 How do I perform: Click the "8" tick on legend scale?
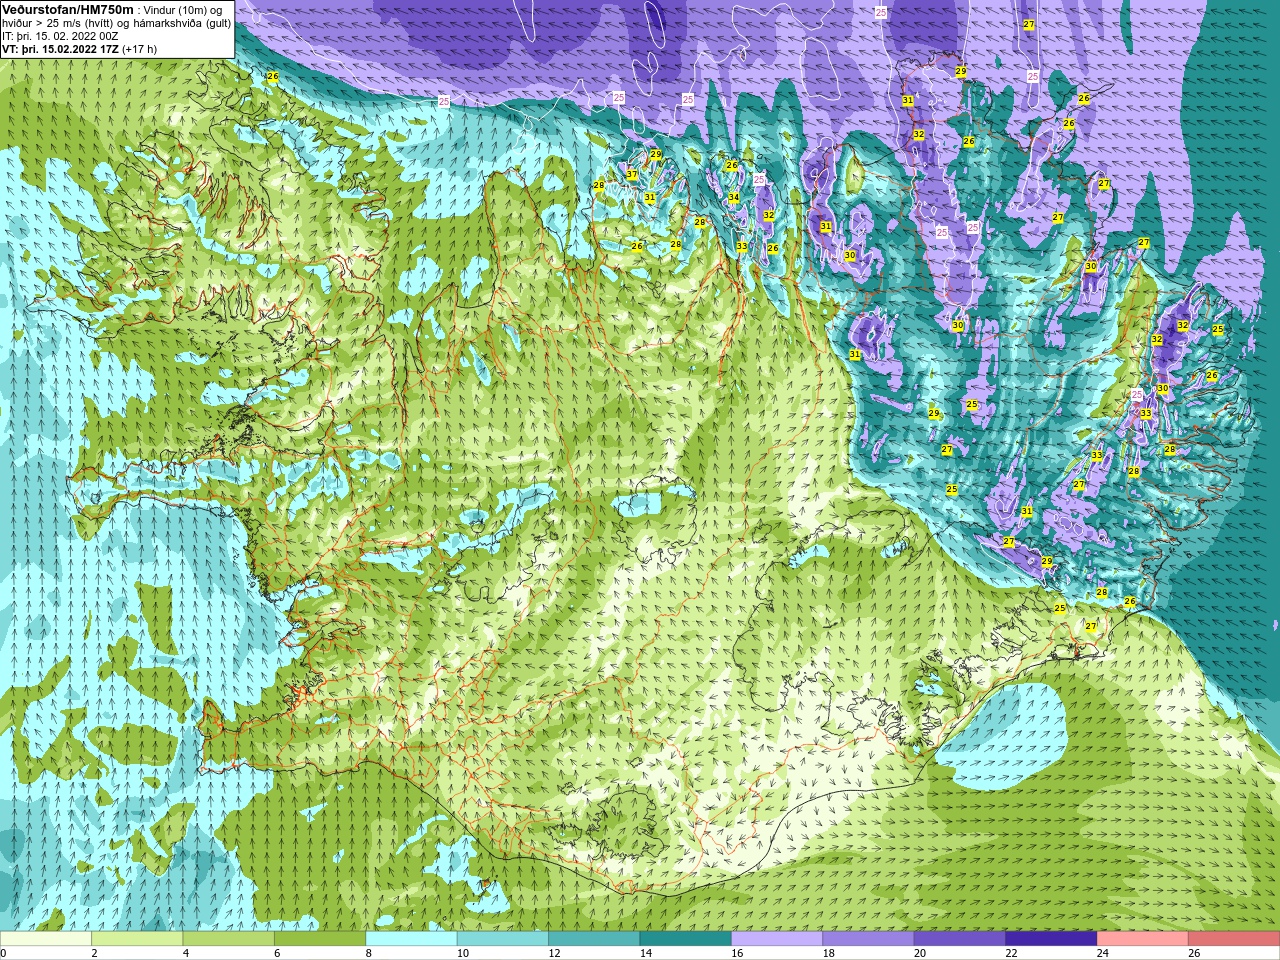(369, 953)
